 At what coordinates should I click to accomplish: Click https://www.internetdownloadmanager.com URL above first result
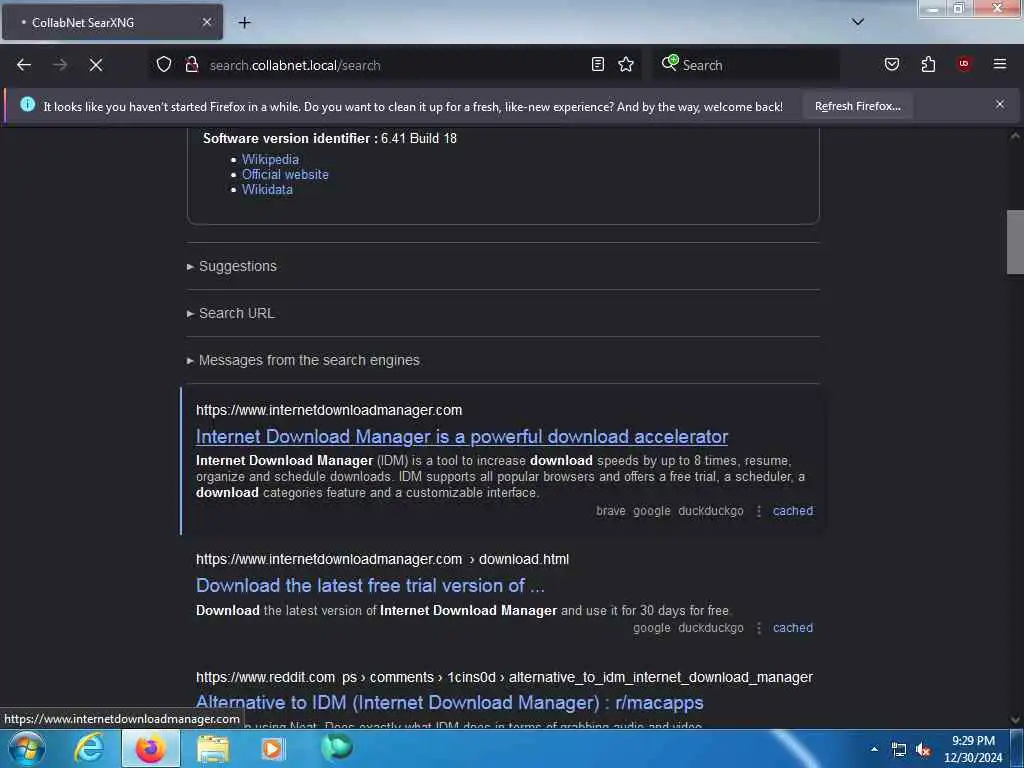(329, 410)
